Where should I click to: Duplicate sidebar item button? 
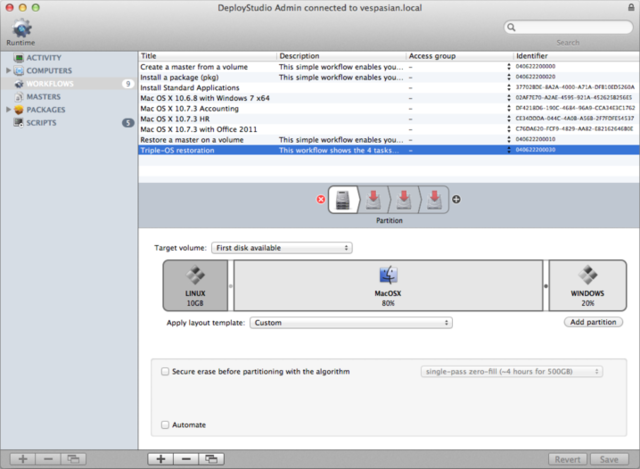[x=73, y=459]
